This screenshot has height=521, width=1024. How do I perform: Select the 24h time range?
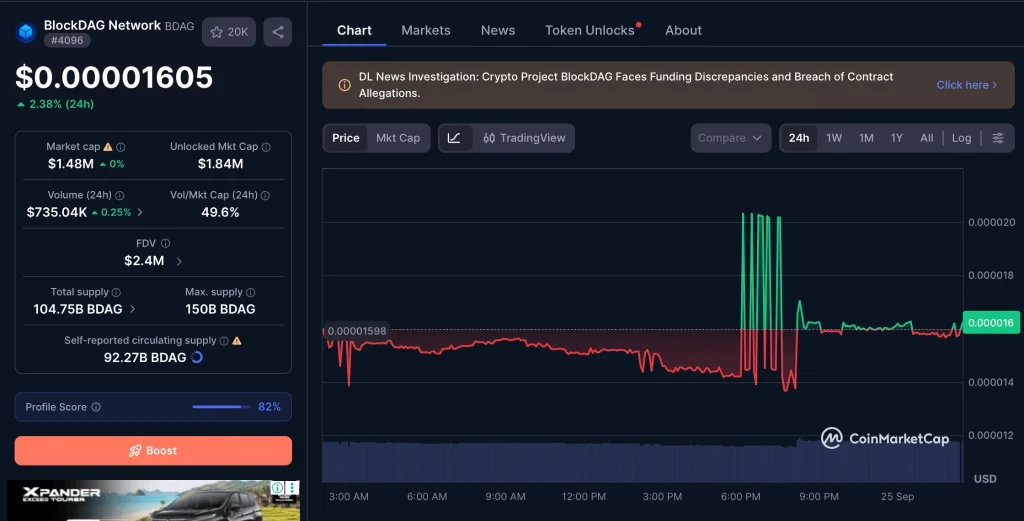[799, 138]
